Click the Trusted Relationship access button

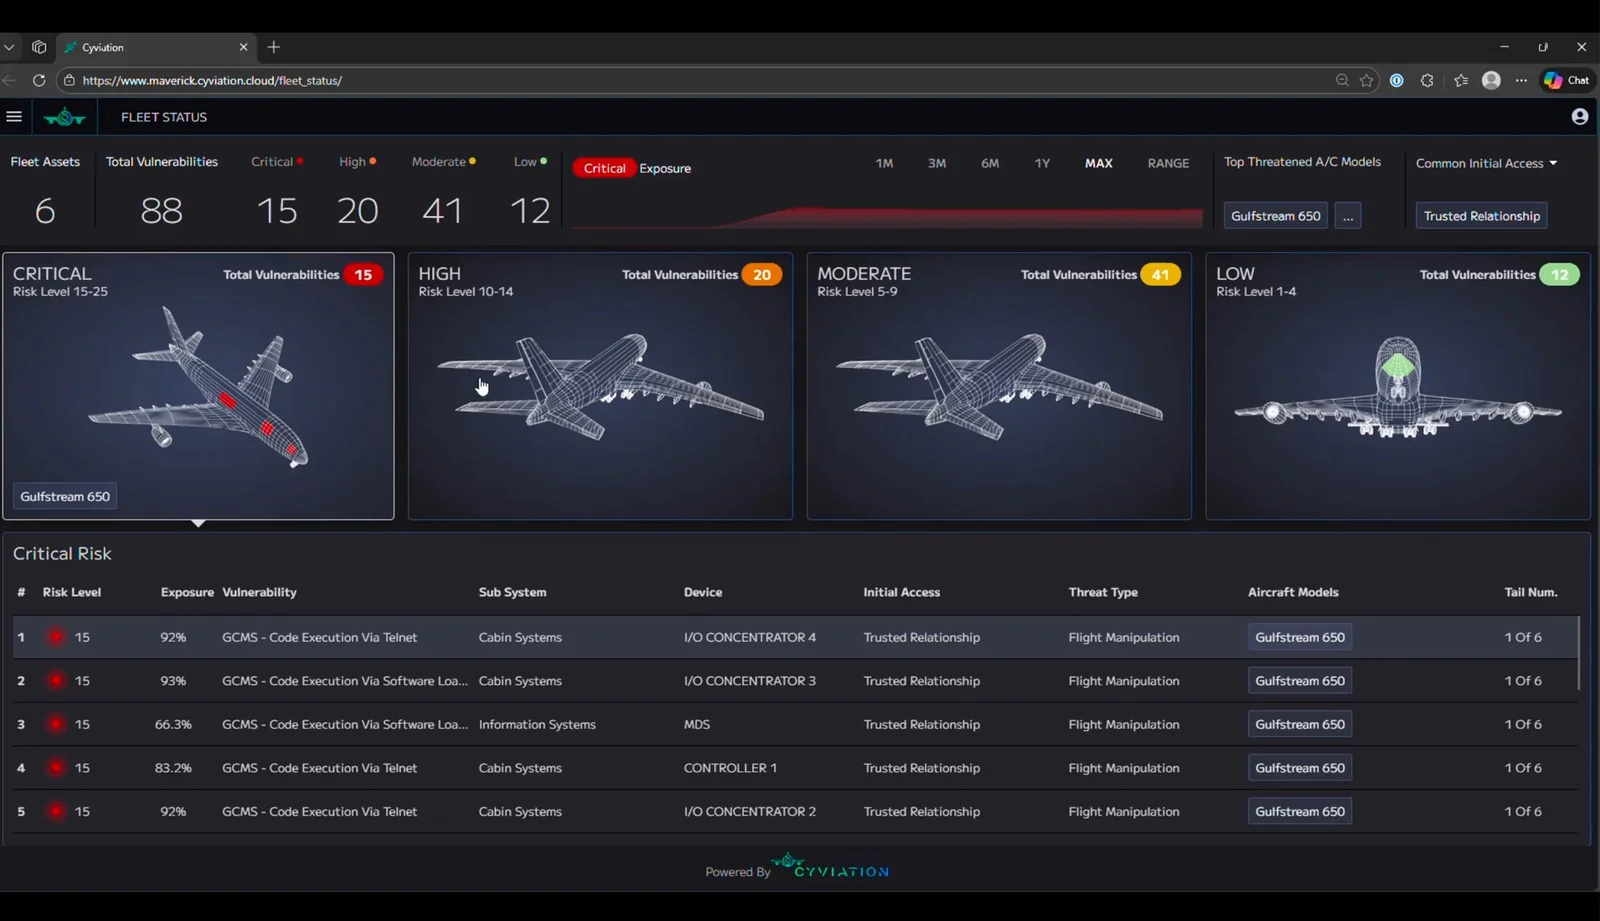point(1482,216)
